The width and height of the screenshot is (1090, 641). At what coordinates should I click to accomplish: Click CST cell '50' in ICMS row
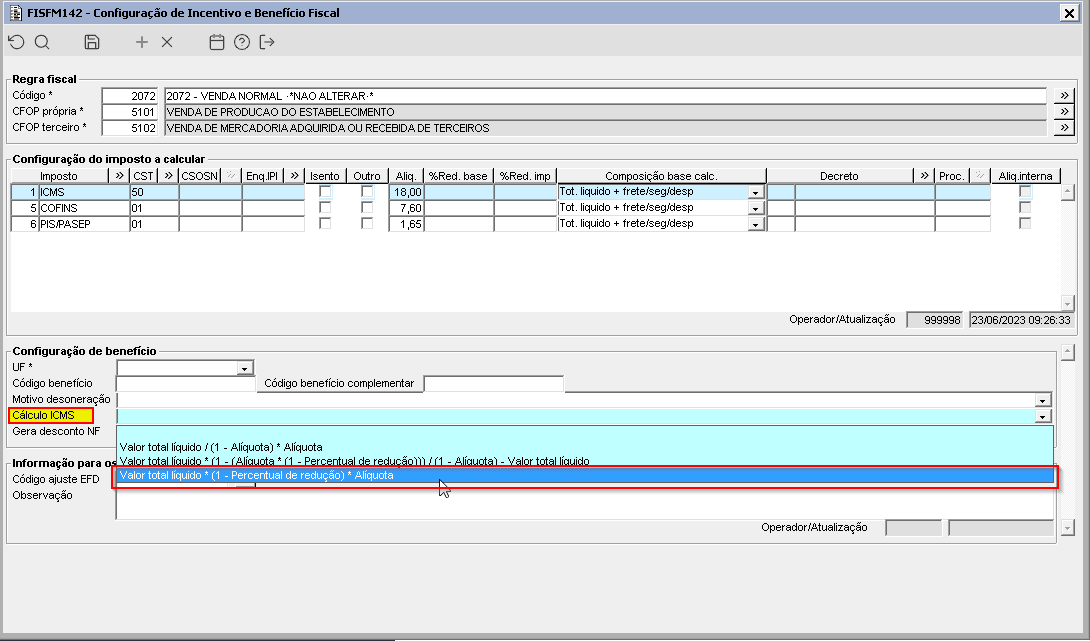coord(154,192)
